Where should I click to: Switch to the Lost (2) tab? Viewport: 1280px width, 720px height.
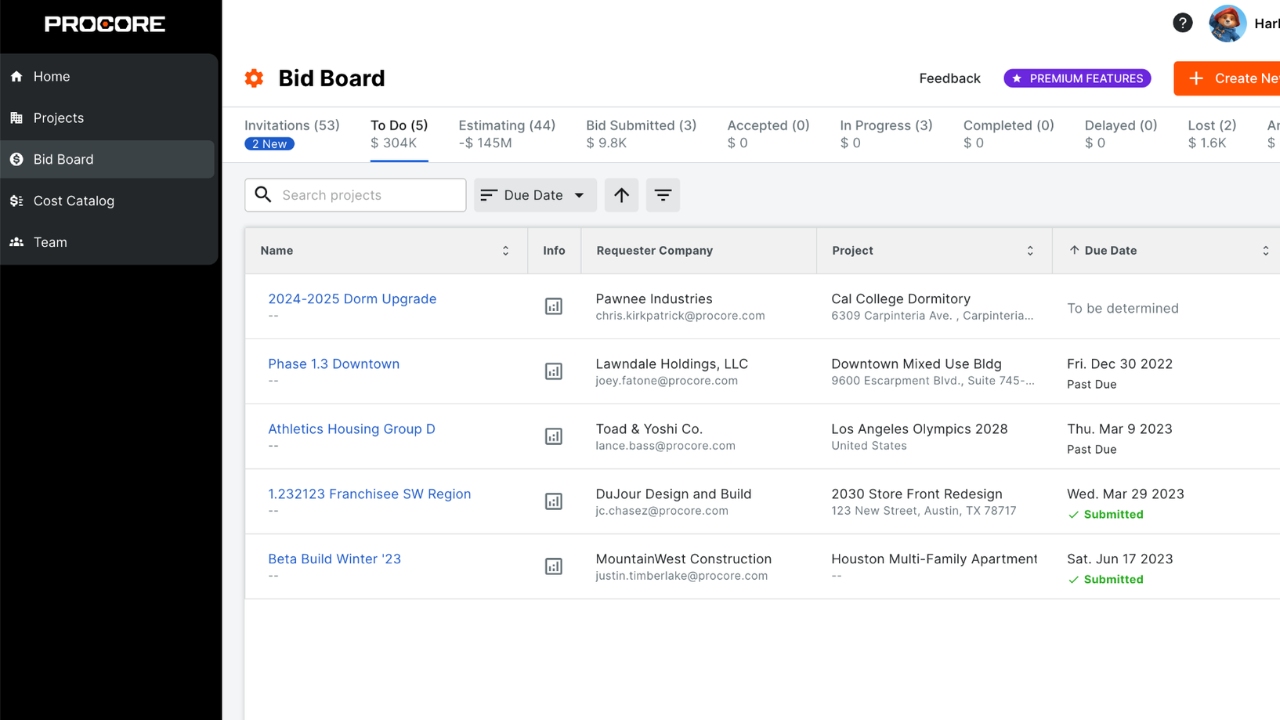(1212, 134)
